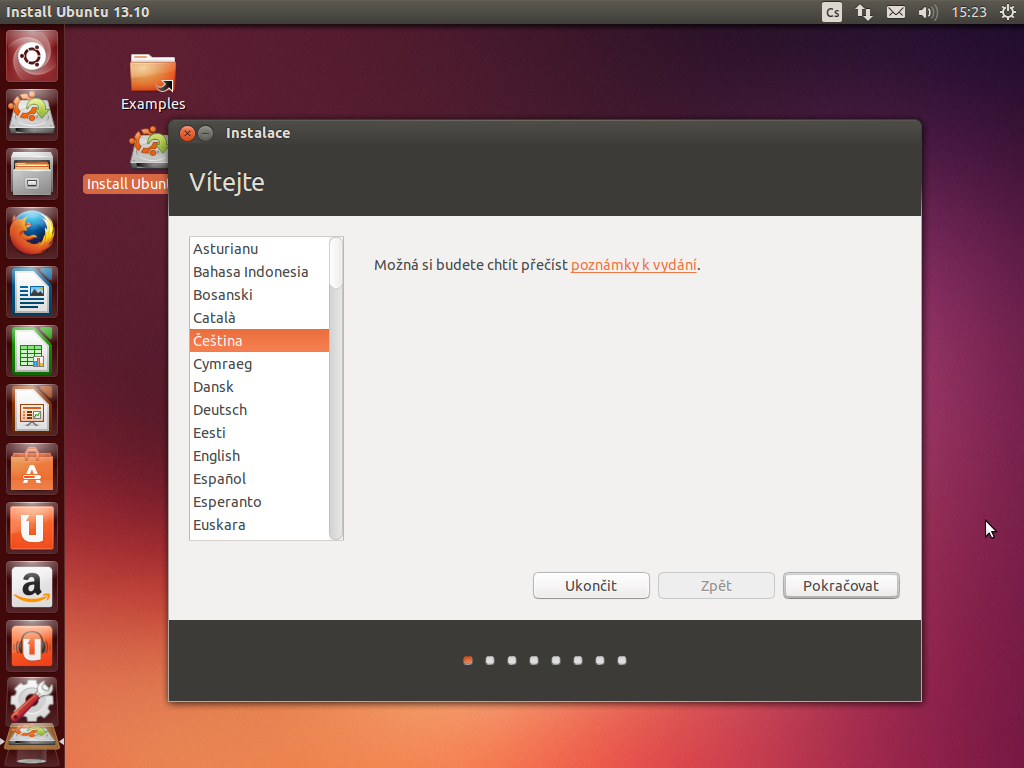This screenshot has width=1024, height=768.
Task: Open LibreOffice Calc spreadsheet
Action: (31, 351)
